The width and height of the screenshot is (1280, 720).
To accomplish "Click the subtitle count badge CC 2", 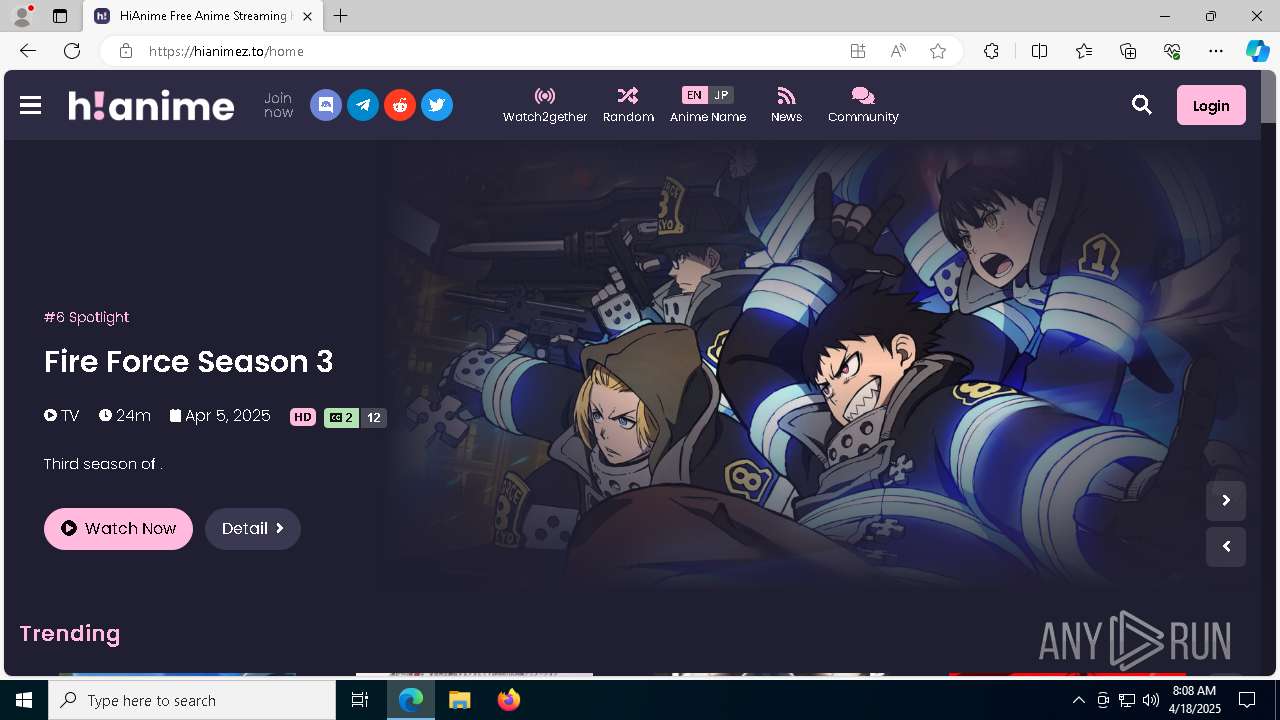I will [341, 417].
